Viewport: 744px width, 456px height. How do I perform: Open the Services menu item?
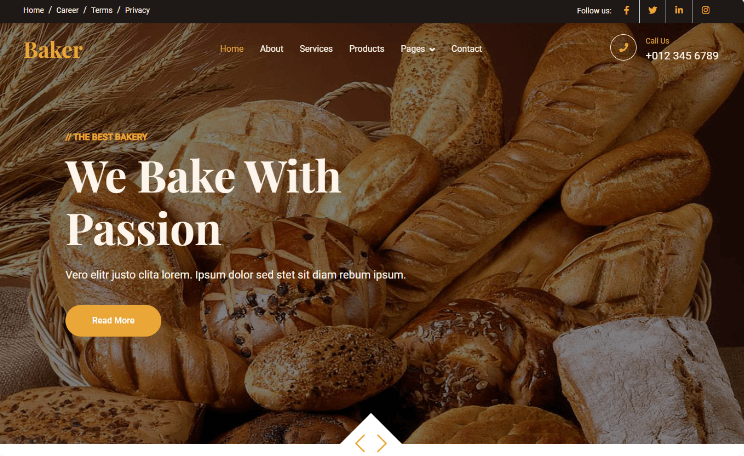pos(316,49)
